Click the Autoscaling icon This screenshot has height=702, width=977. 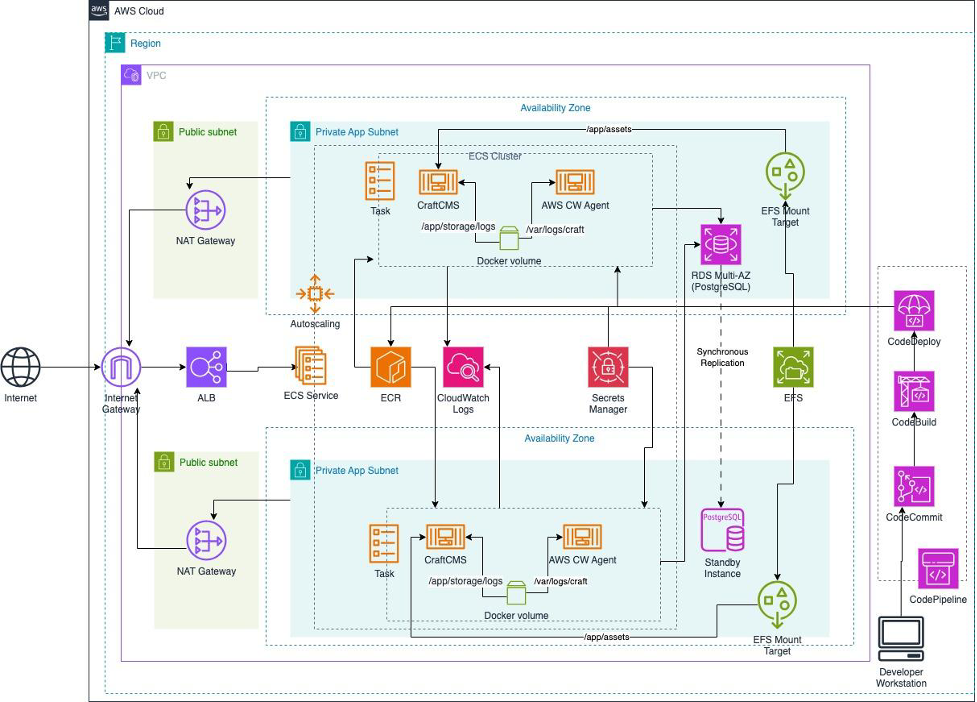tap(315, 293)
